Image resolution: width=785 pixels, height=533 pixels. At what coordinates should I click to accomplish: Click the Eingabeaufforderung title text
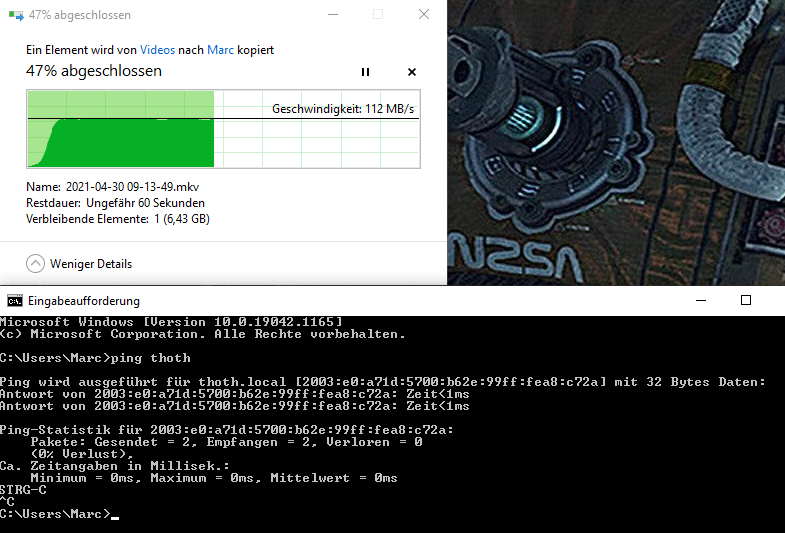click(x=84, y=301)
